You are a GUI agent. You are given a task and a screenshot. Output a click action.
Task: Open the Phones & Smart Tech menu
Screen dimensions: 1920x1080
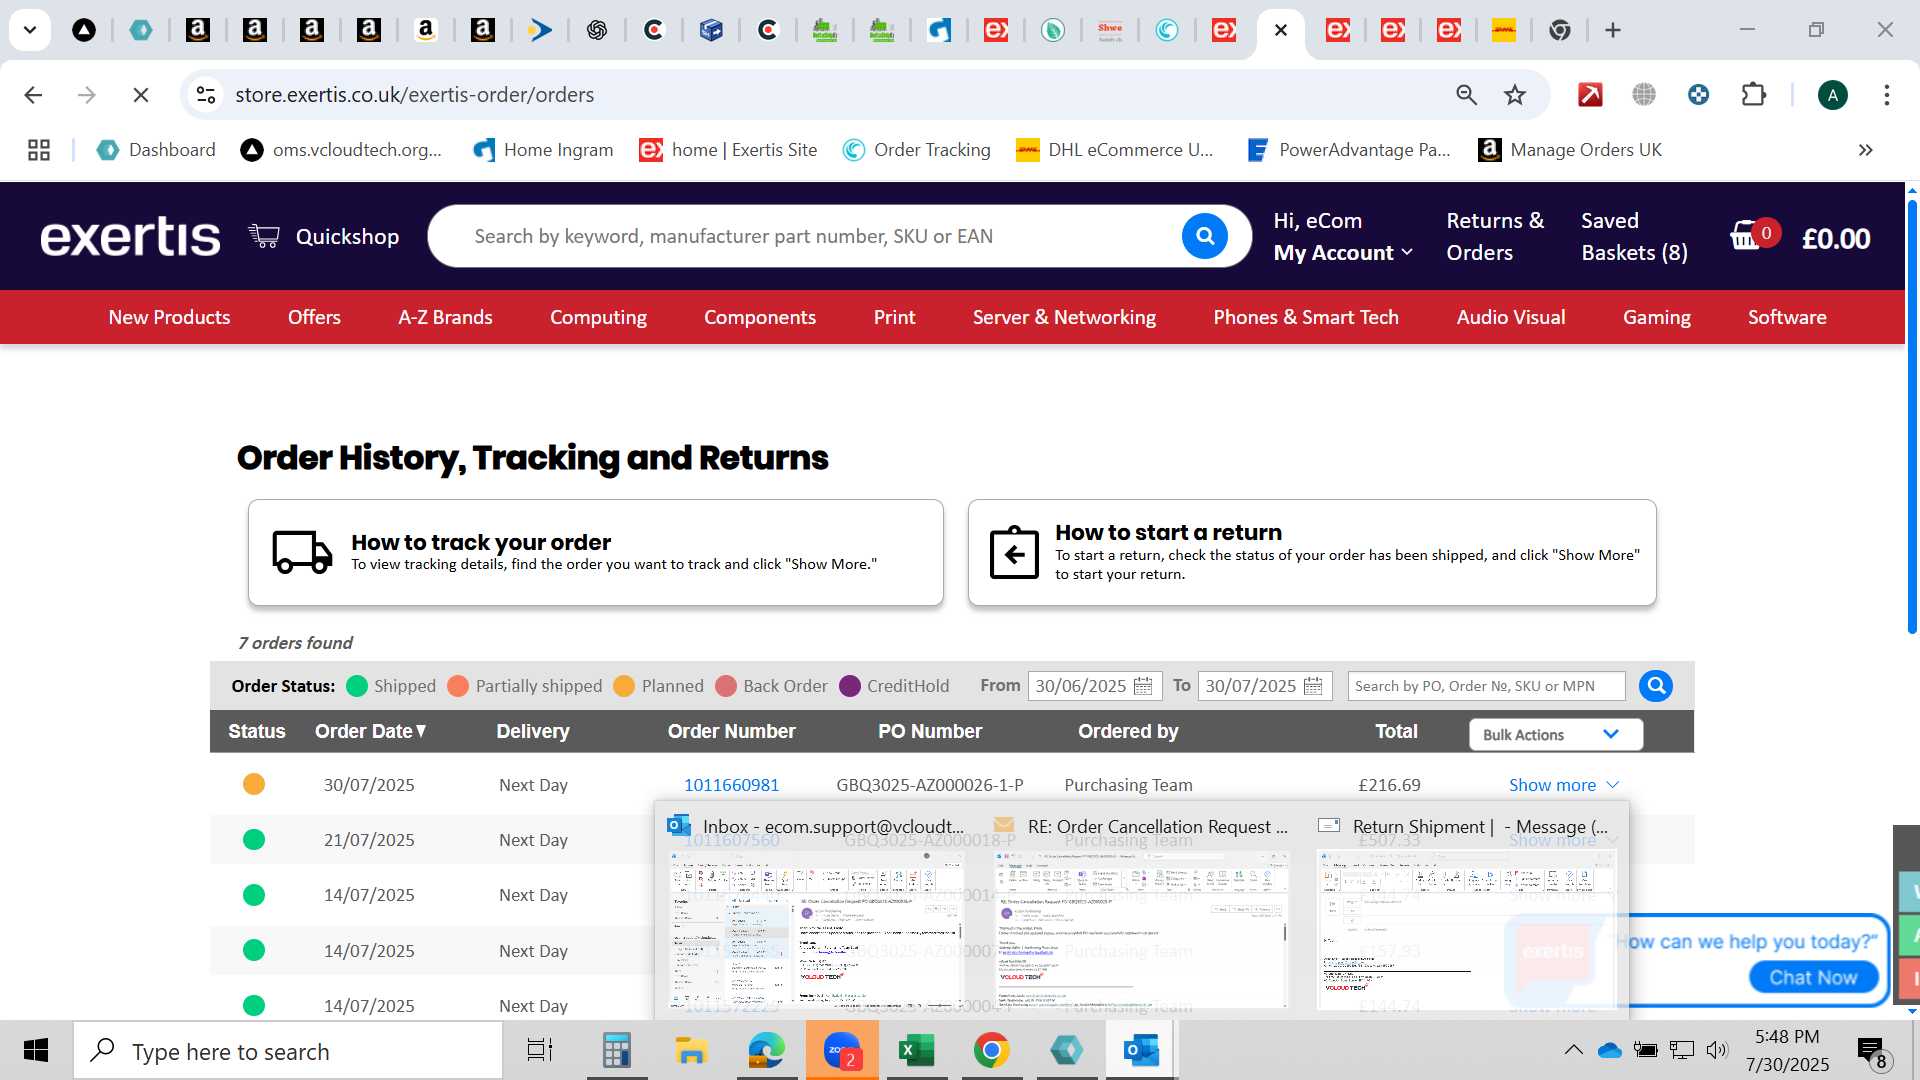tap(1306, 317)
